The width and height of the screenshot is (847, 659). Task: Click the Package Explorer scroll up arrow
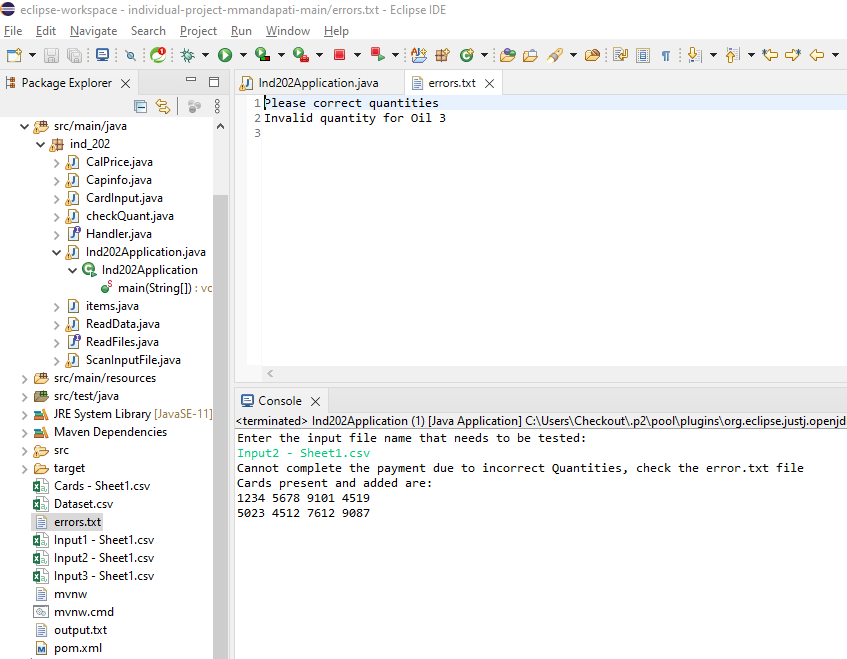click(x=220, y=126)
